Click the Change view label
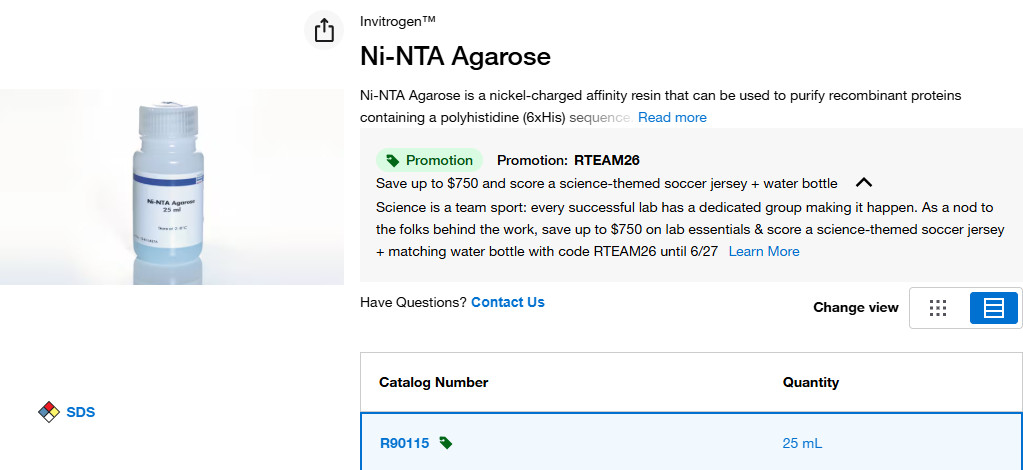Viewport: 1023px width, 470px height. [855, 307]
